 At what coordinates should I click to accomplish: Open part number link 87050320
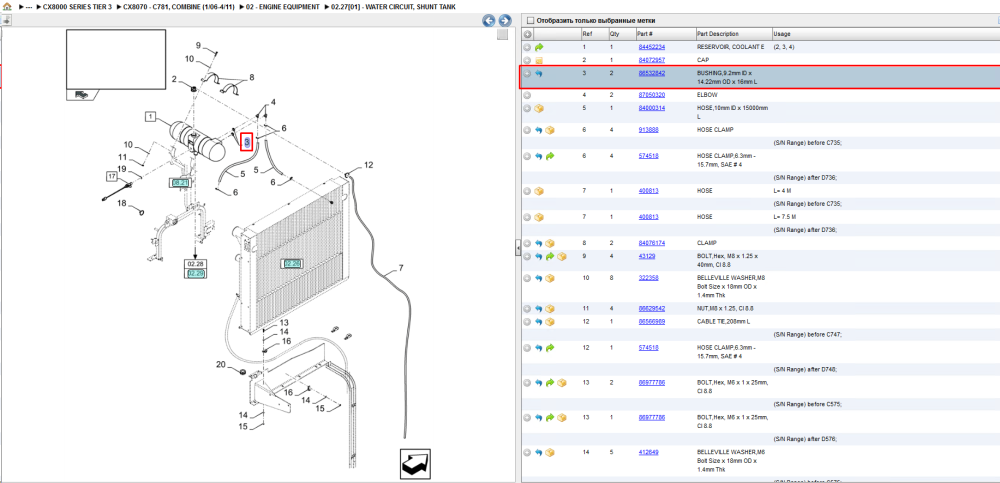[652, 95]
